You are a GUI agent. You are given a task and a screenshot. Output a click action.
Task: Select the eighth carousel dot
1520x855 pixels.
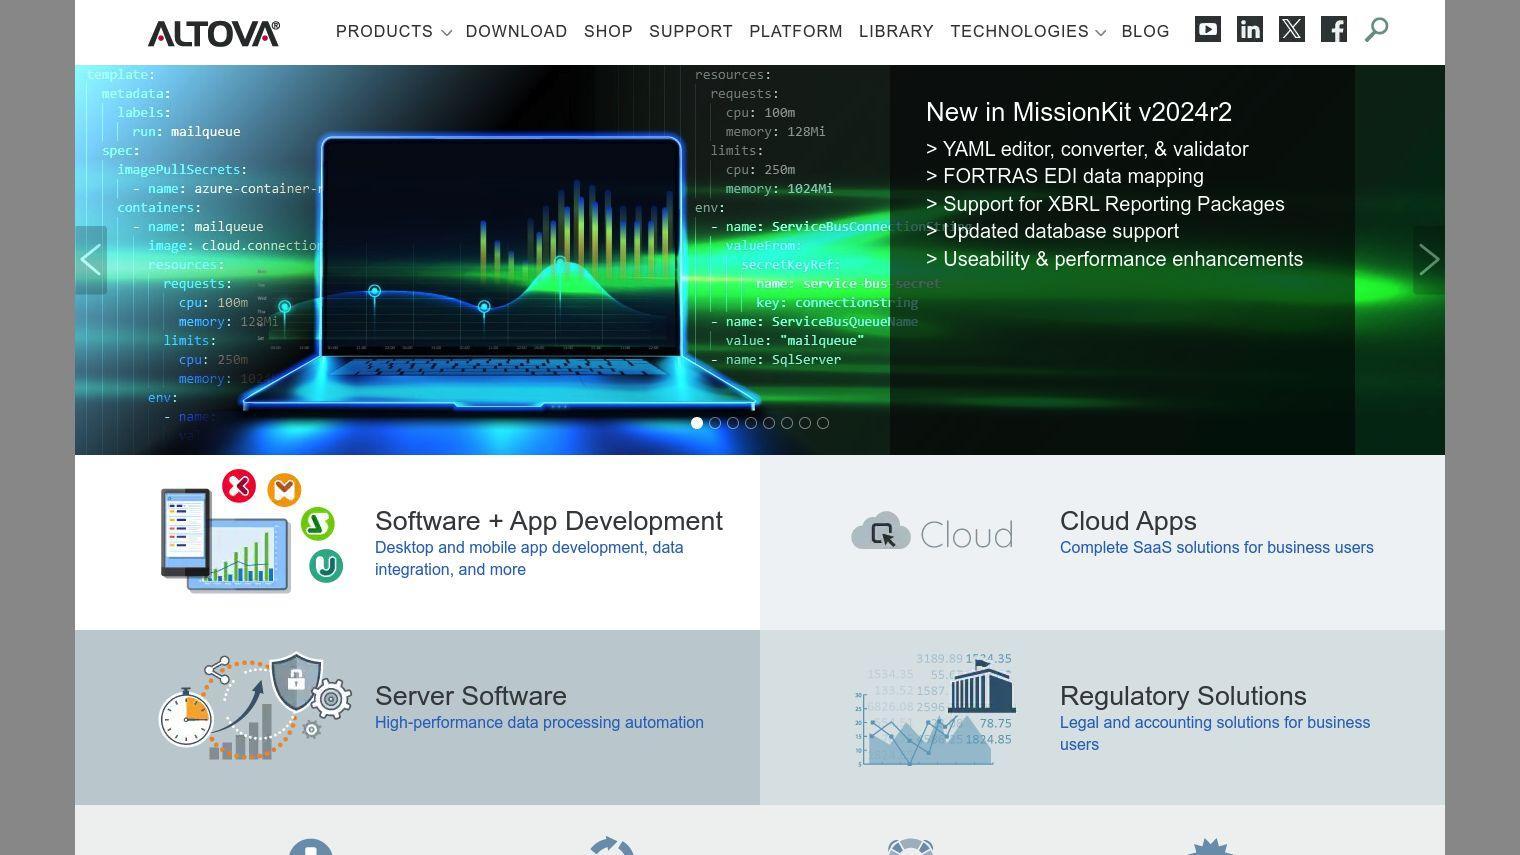point(823,423)
